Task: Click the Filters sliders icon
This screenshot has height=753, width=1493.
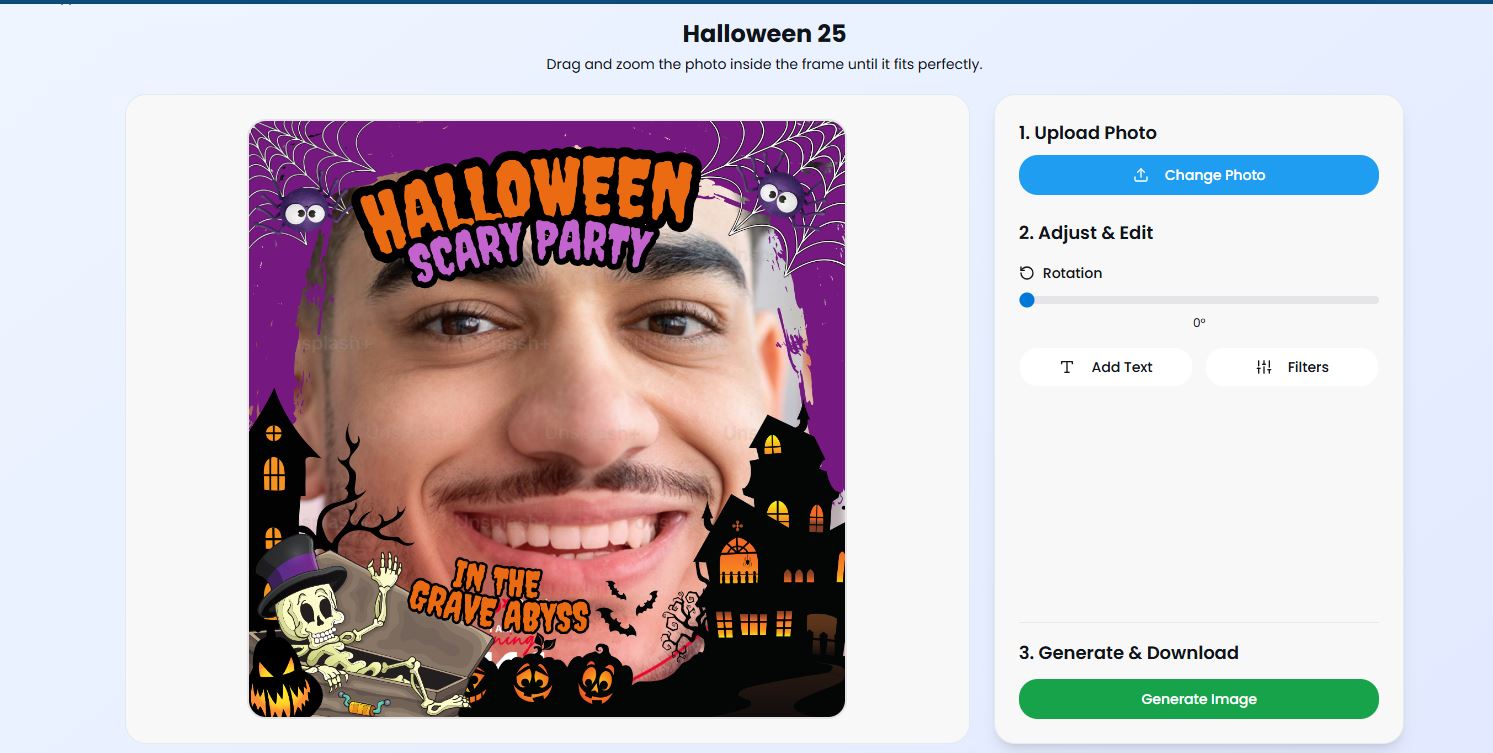Action: click(1264, 367)
